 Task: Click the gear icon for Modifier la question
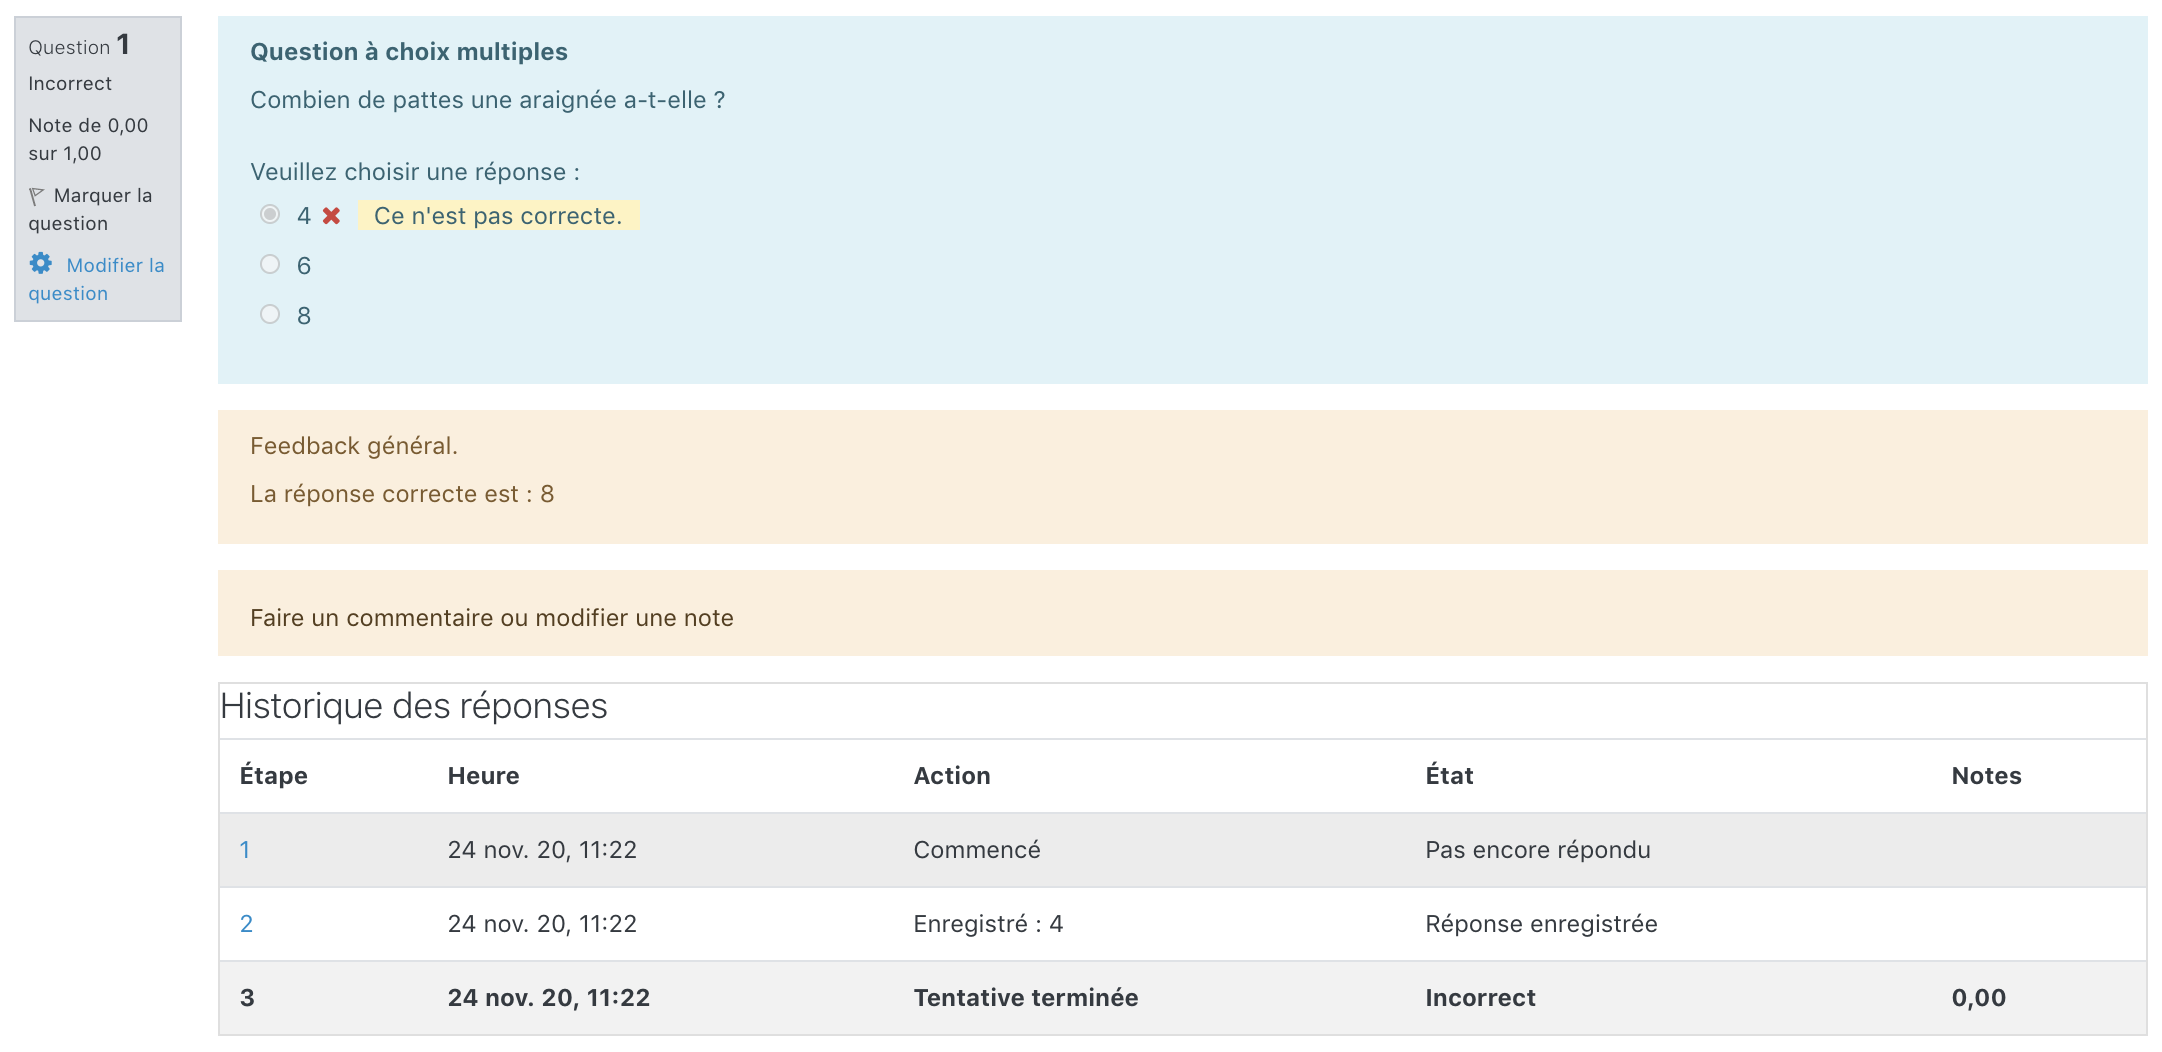coord(41,264)
